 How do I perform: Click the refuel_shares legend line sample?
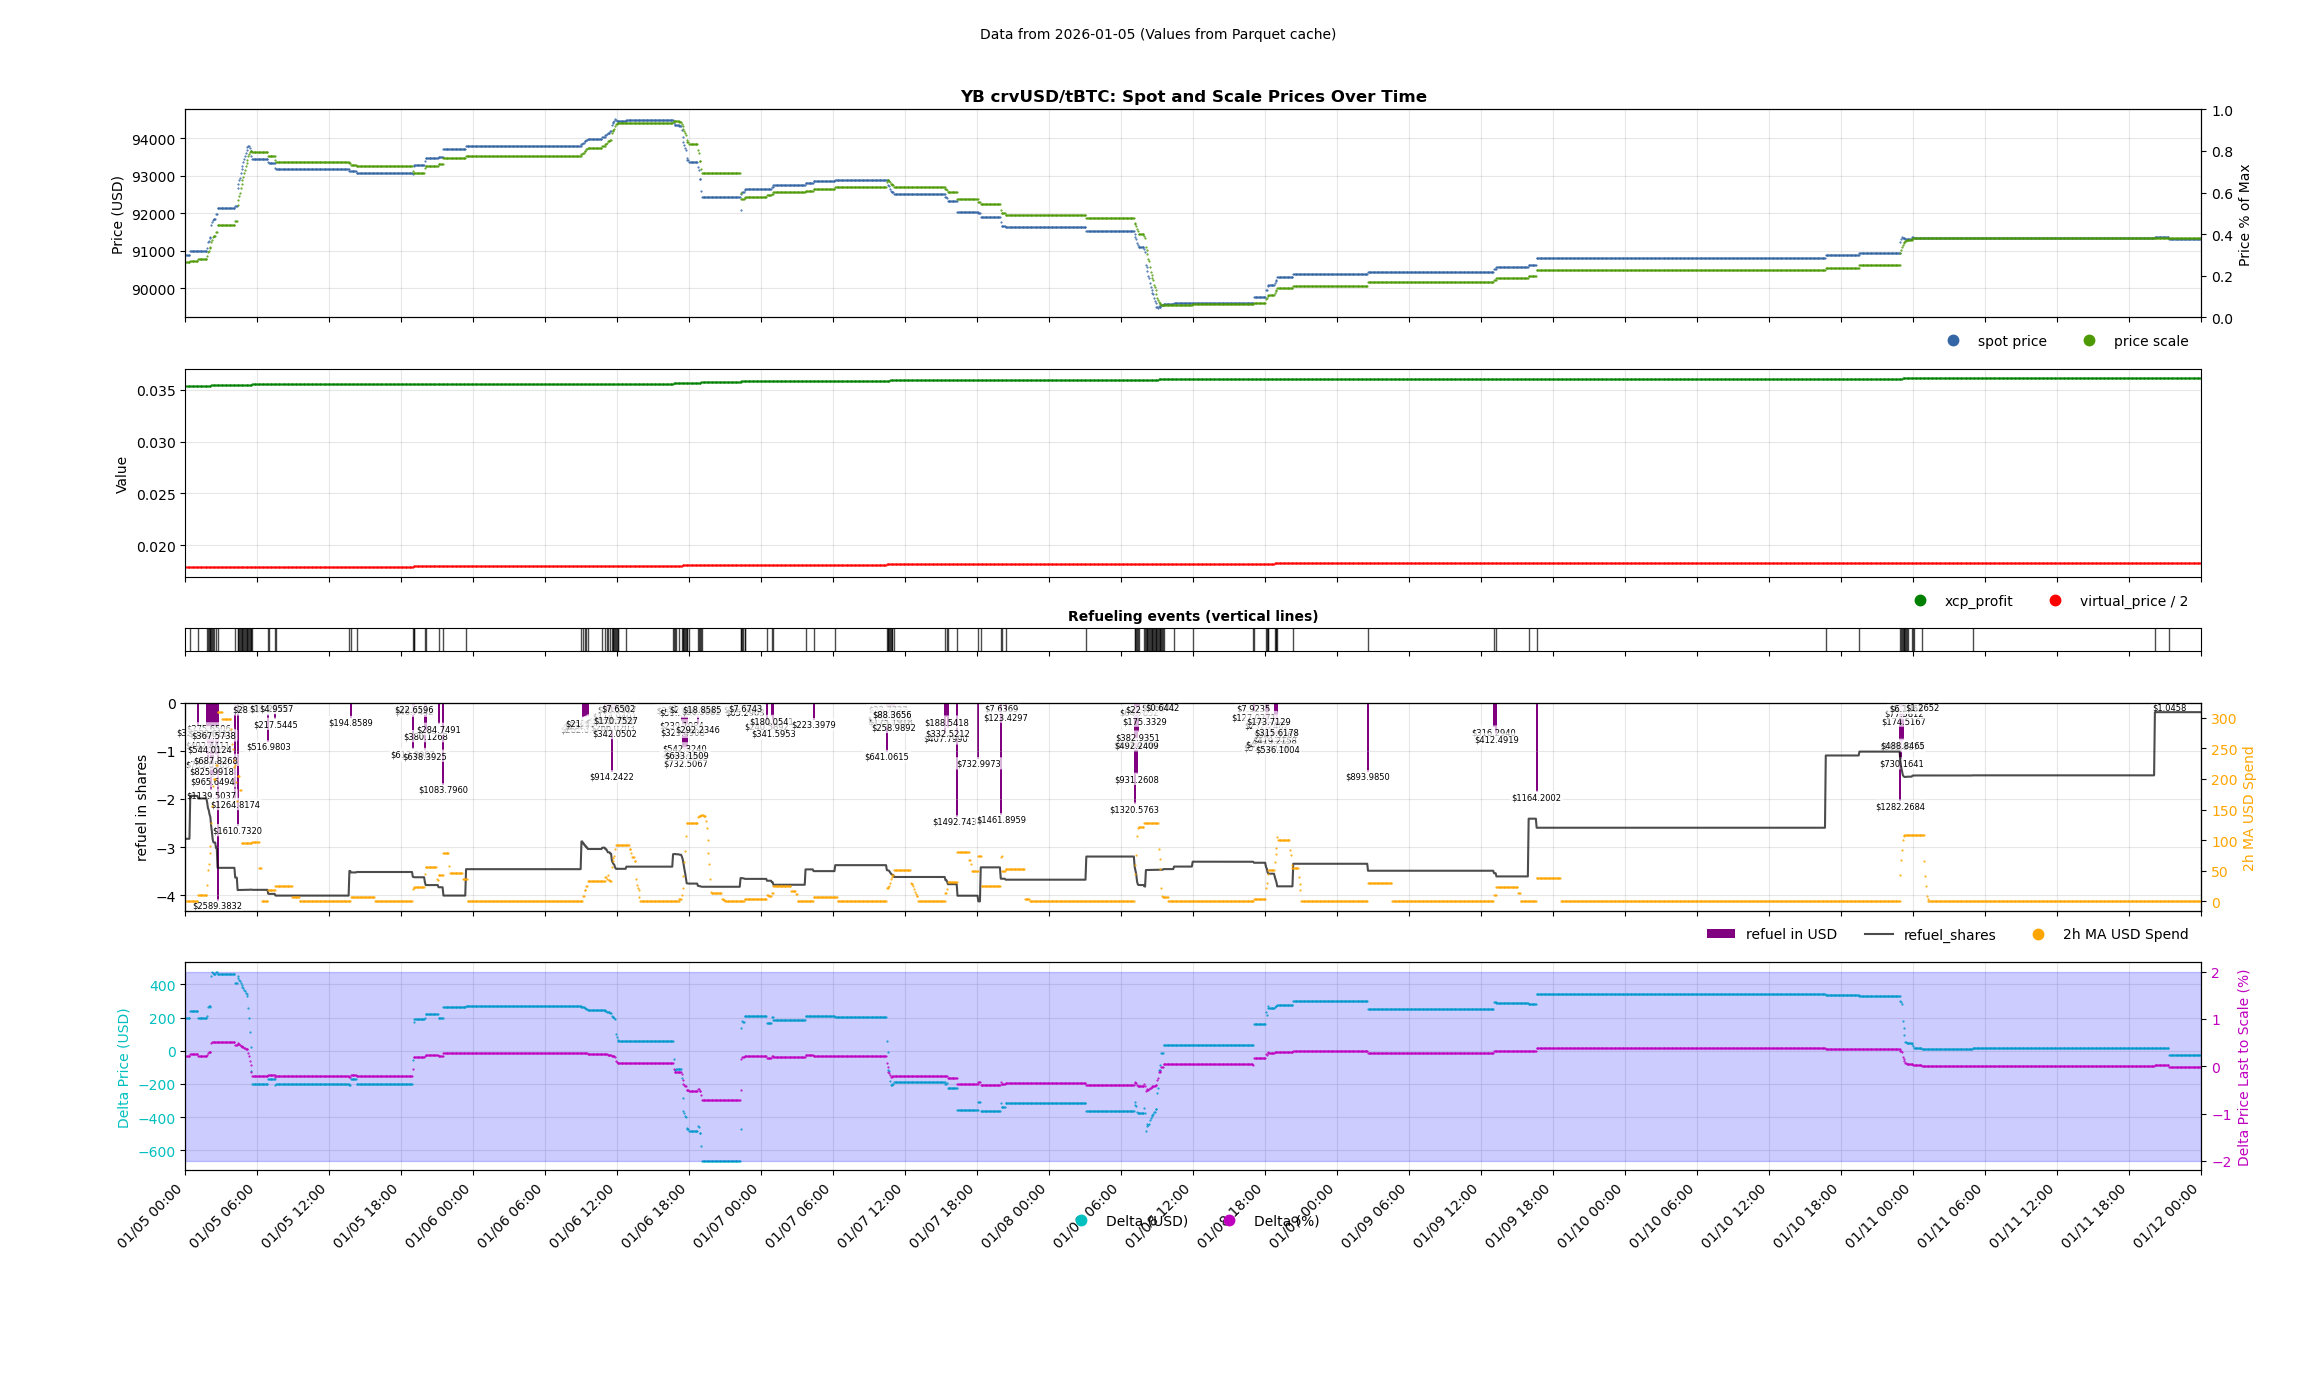click(x=1878, y=935)
